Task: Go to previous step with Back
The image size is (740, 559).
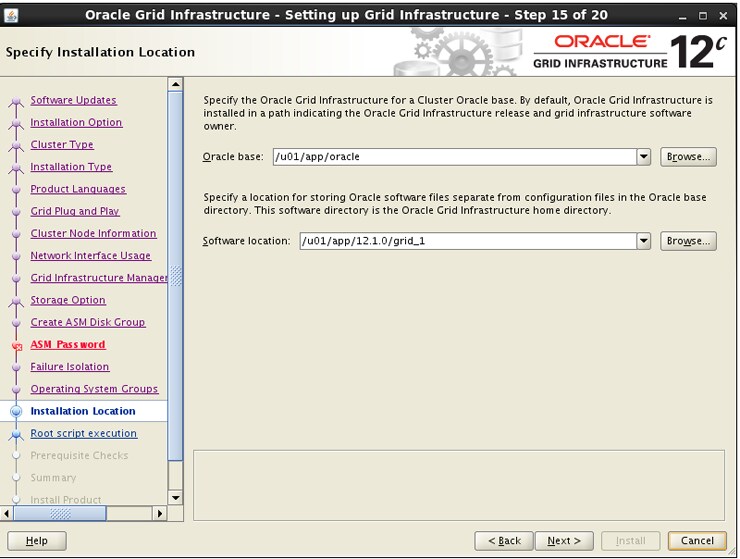Action: click(x=504, y=541)
